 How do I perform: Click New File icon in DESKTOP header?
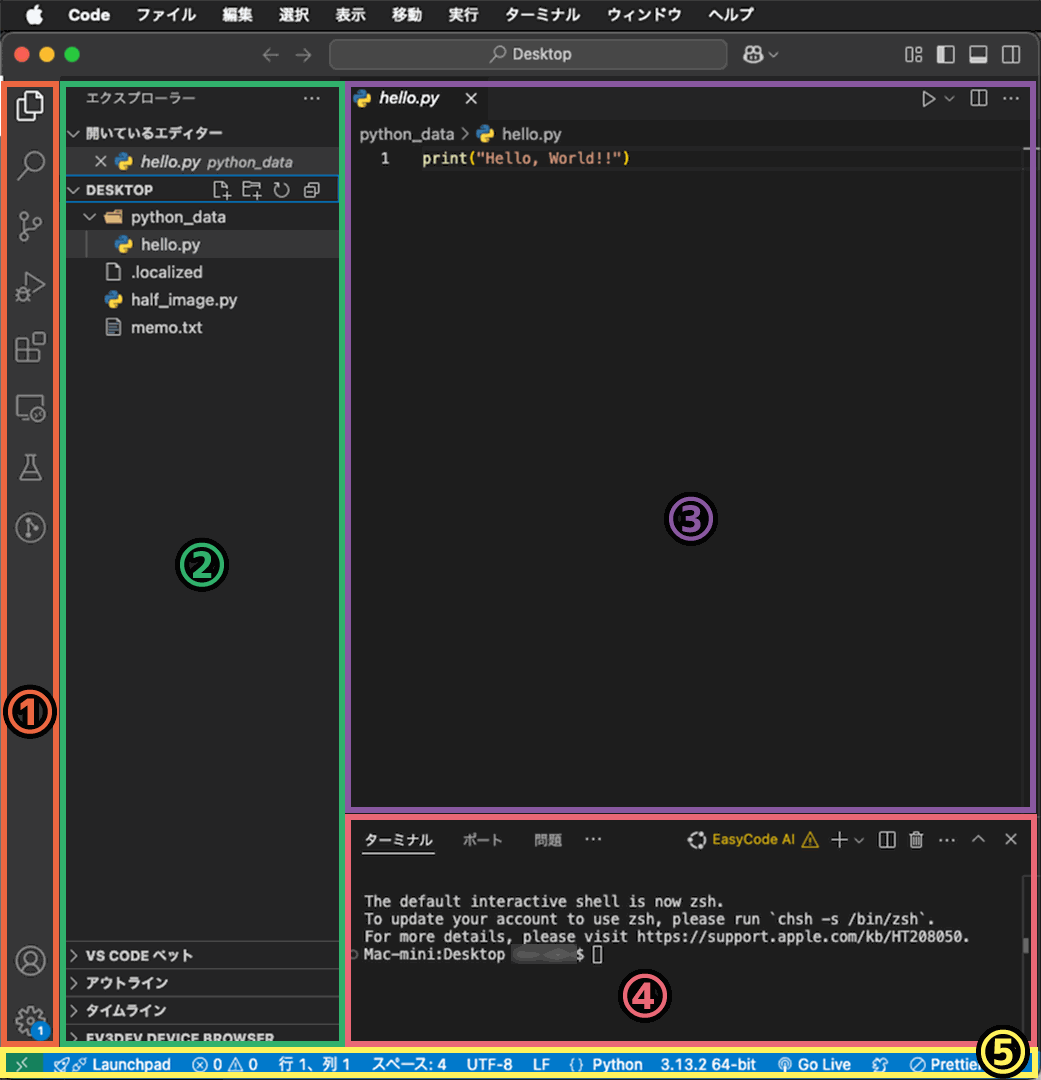(221, 190)
